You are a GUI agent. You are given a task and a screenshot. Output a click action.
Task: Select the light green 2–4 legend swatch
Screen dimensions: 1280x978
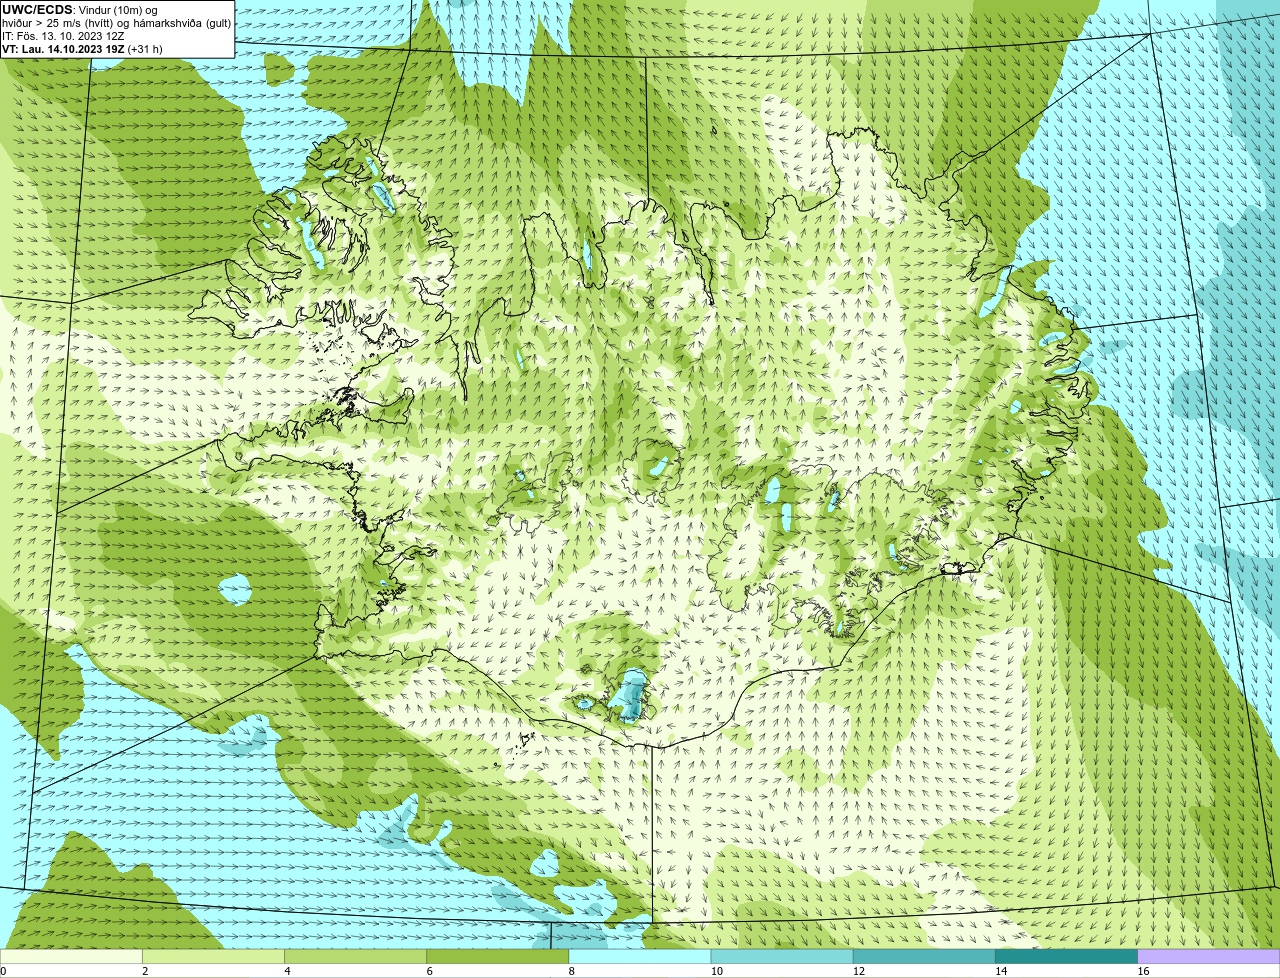pyautogui.click(x=214, y=957)
